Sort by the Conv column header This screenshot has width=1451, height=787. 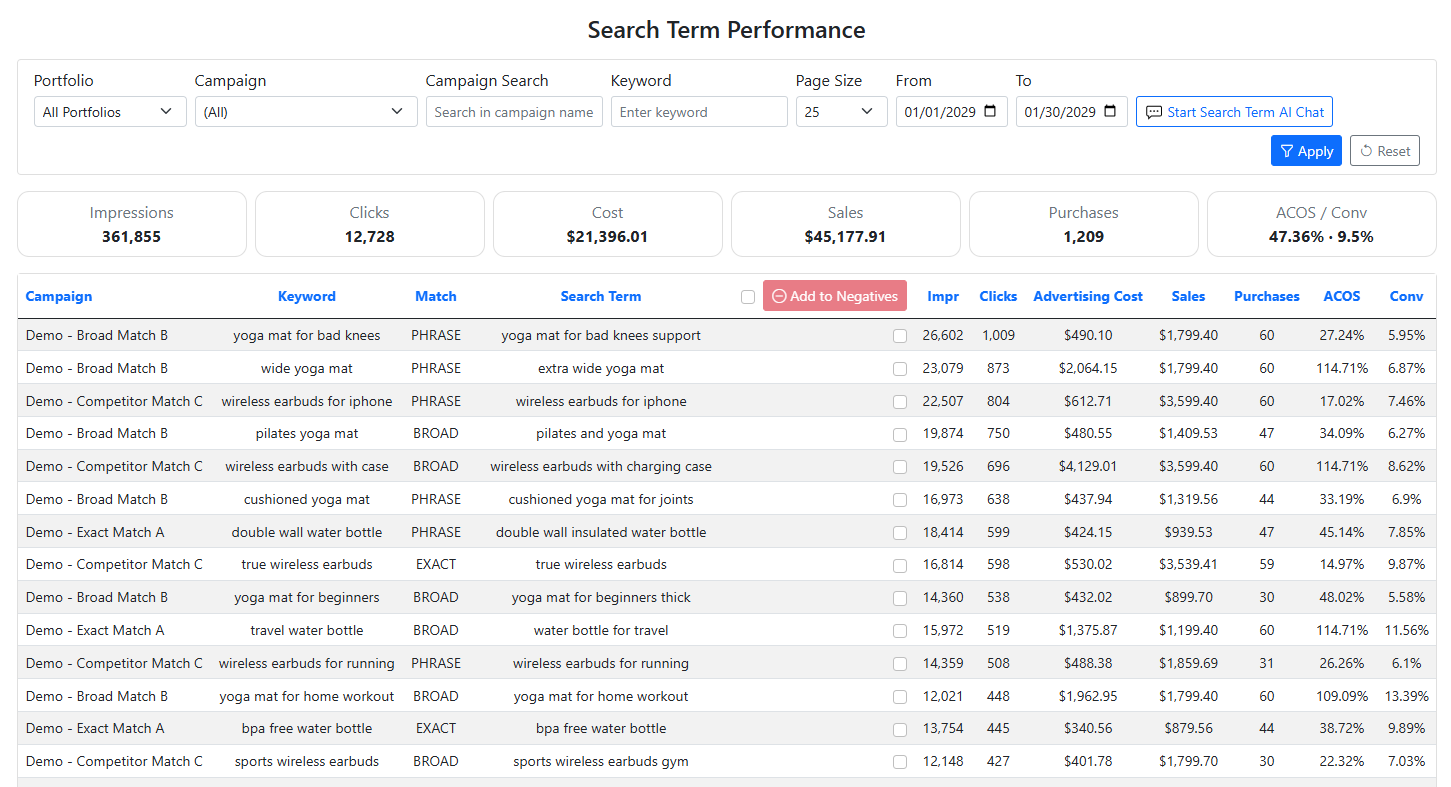pos(1406,296)
